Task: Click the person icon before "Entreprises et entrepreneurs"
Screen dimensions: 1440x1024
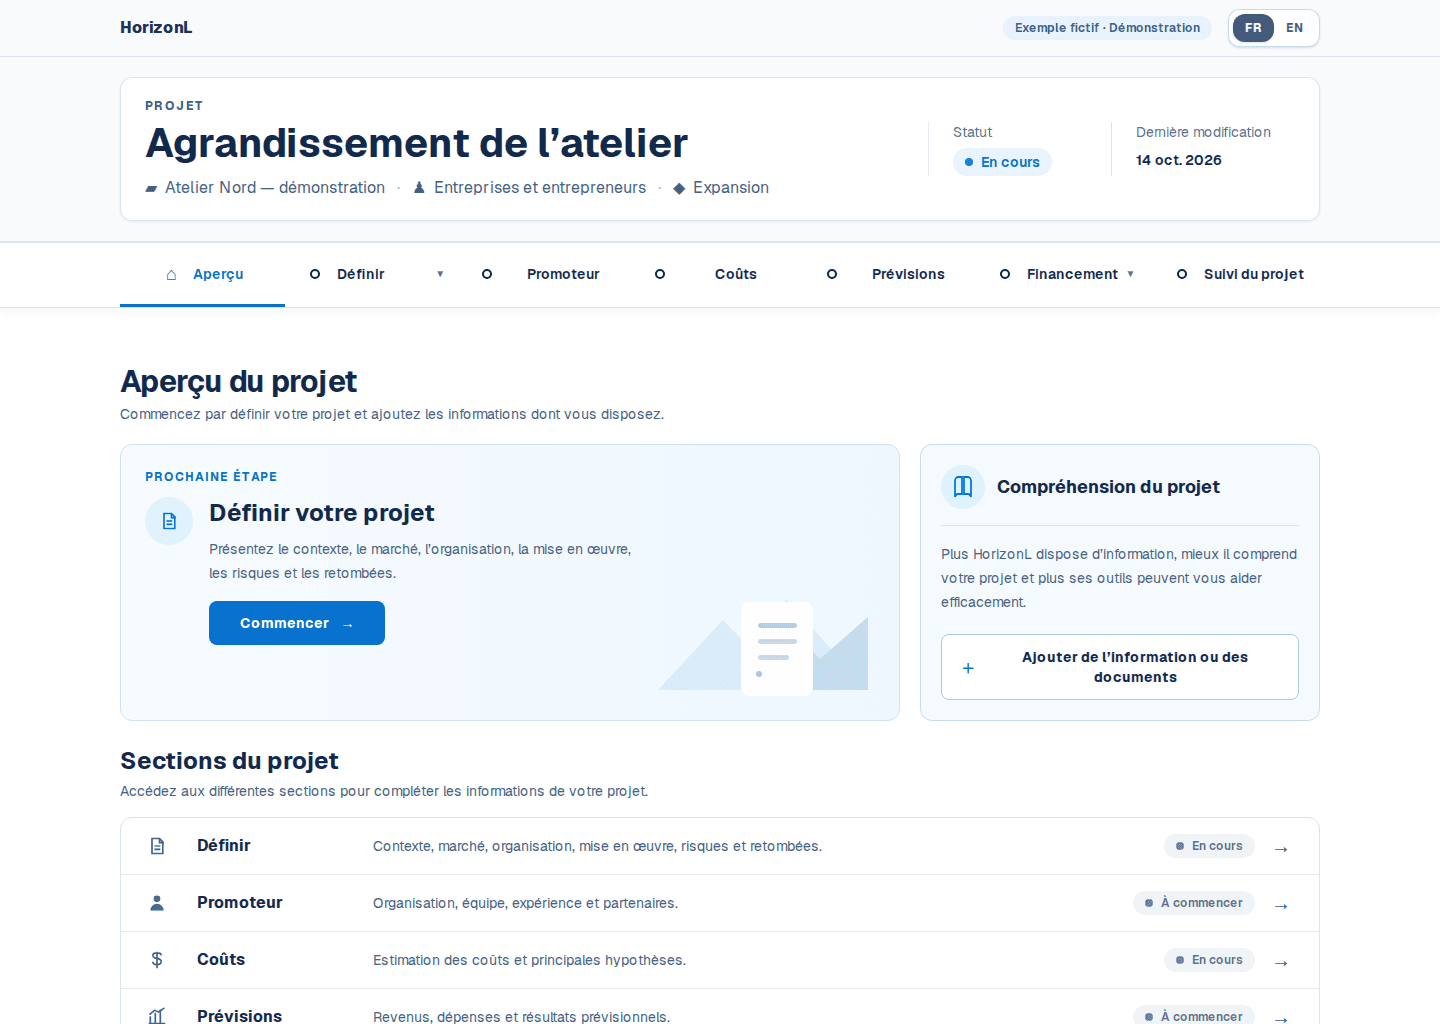Action: point(420,188)
